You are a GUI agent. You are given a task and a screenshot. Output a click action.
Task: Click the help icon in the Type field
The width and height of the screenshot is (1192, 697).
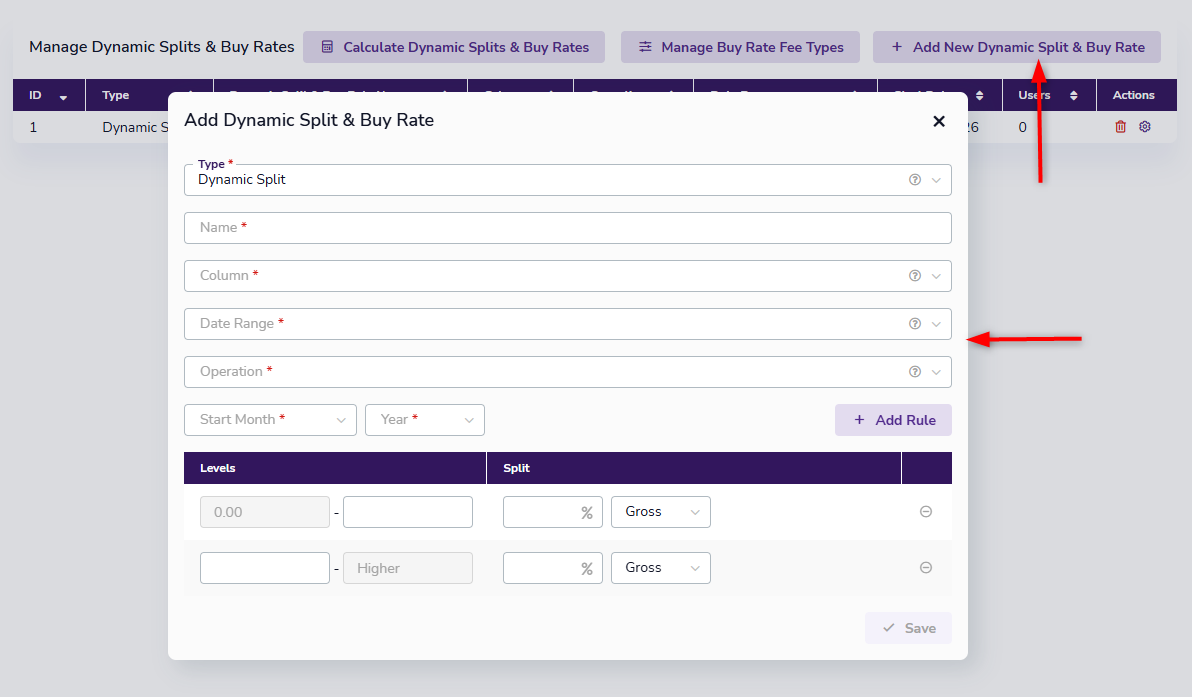(x=915, y=180)
